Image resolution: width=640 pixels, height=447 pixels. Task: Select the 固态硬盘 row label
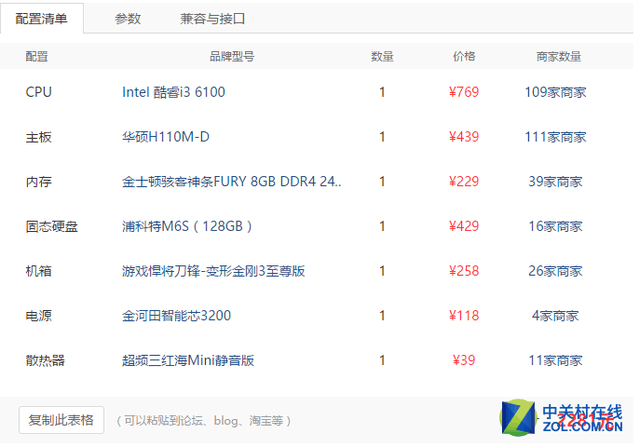pos(52,226)
